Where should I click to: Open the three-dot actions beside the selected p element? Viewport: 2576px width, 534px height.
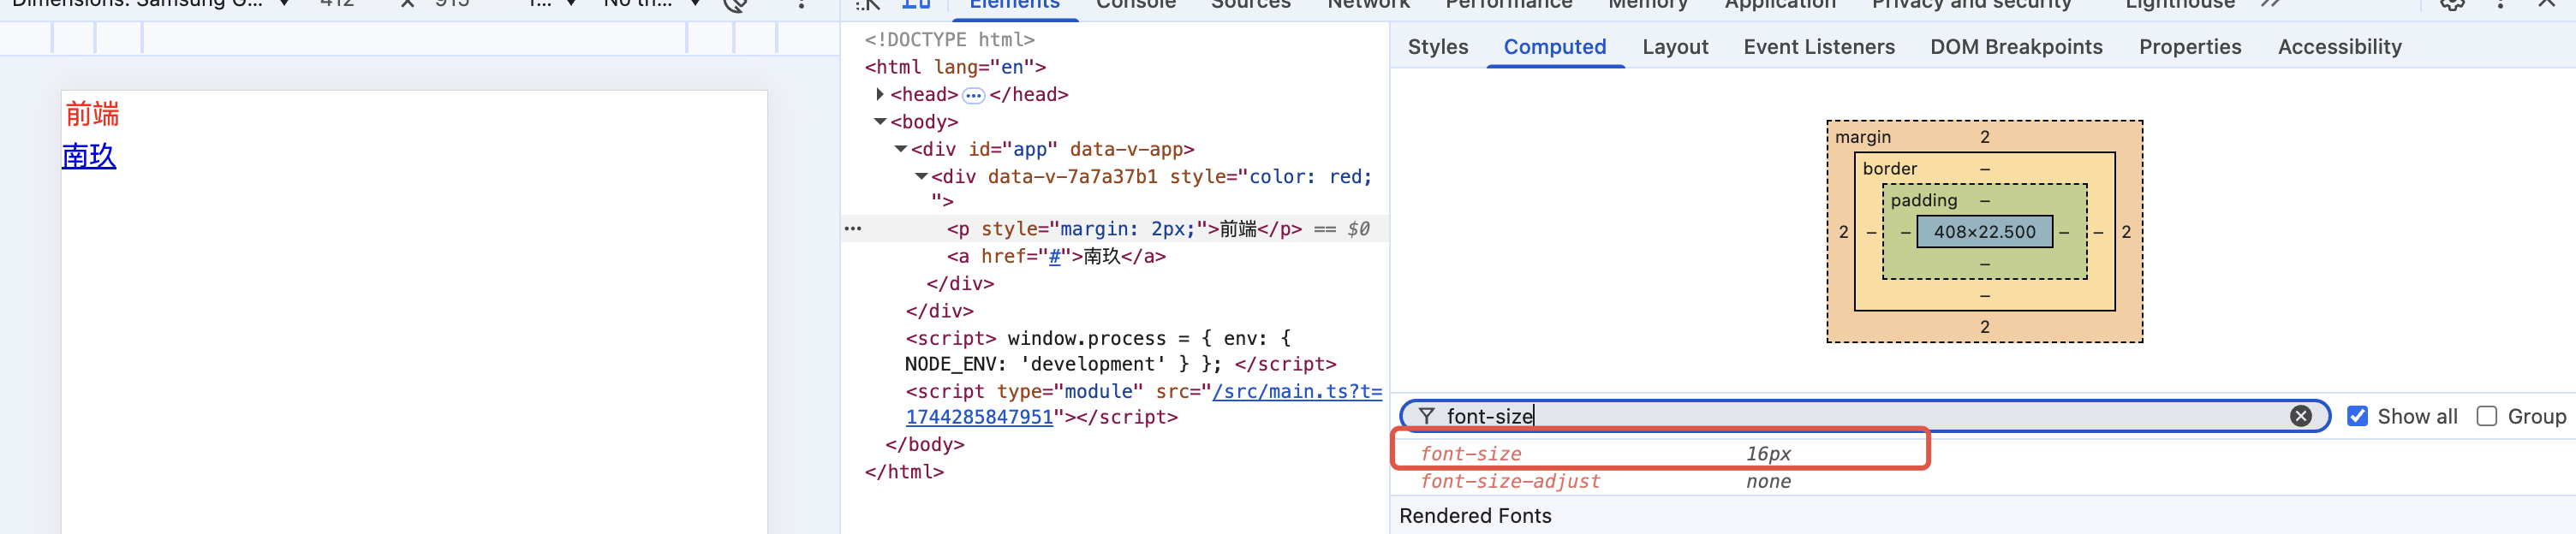pyautogui.click(x=852, y=229)
